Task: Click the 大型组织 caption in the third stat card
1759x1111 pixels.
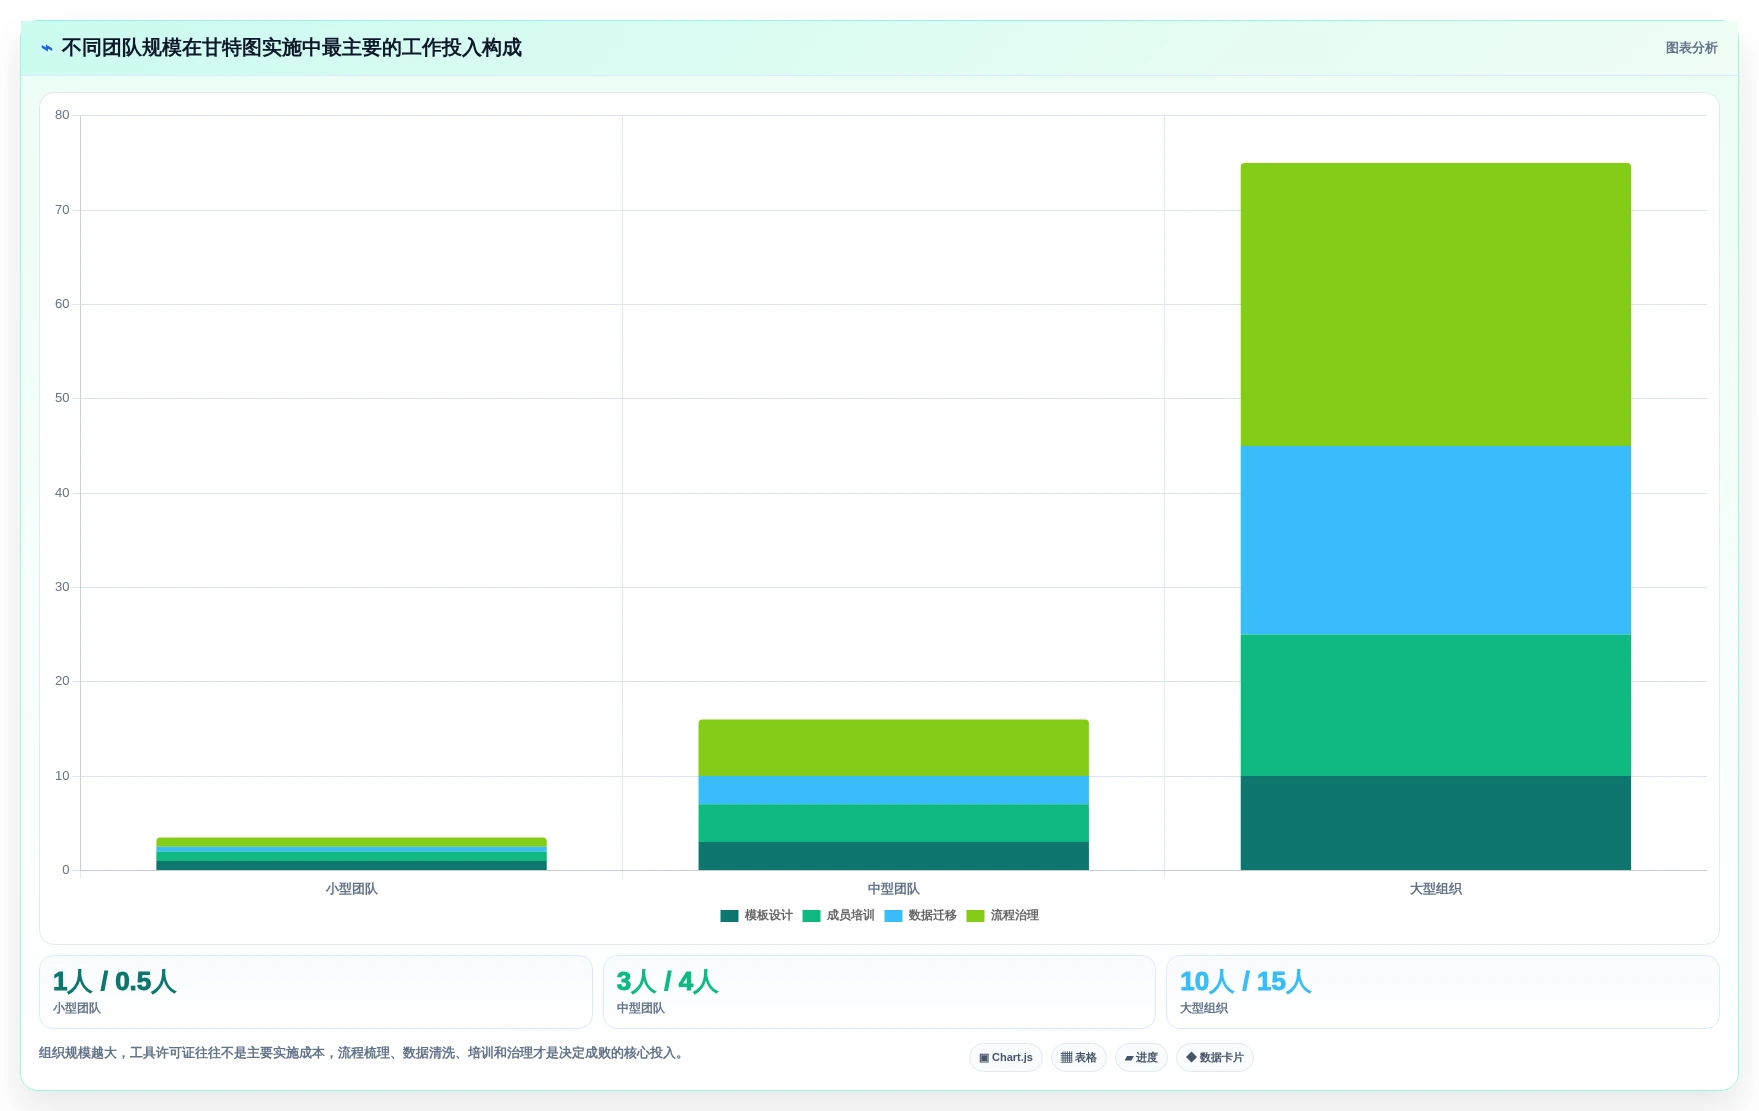Action: (x=1204, y=1008)
